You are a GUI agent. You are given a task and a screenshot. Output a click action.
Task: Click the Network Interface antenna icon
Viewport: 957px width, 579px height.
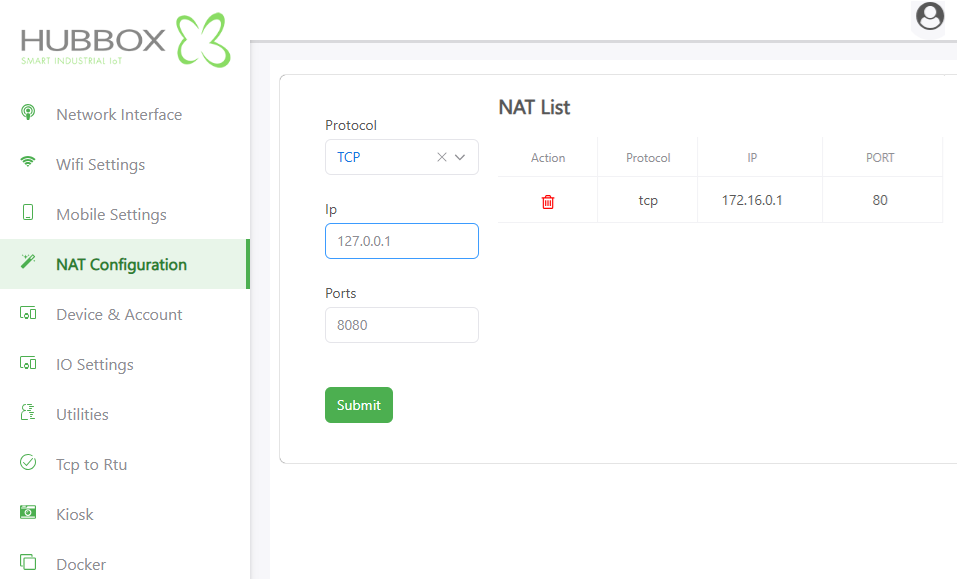click(28, 113)
